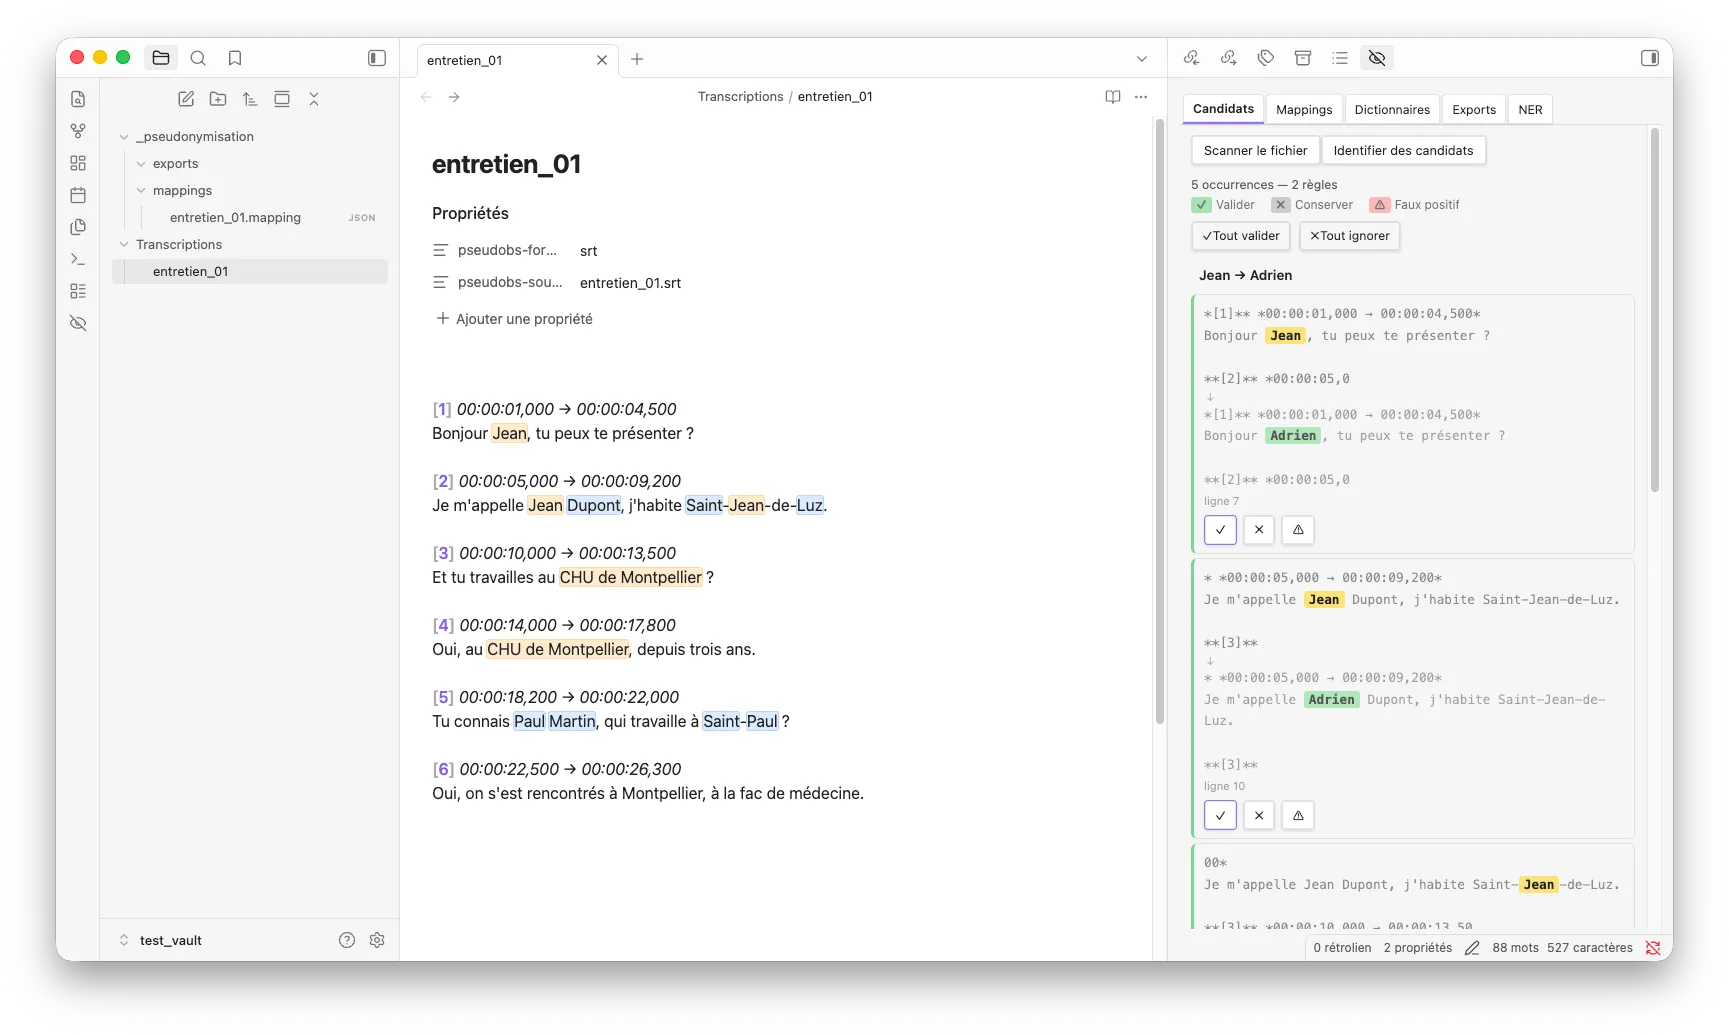Viewport: 1729px width, 1035px height.
Task: Open graph view ribbon icon
Action: pyautogui.click(x=78, y=131)
